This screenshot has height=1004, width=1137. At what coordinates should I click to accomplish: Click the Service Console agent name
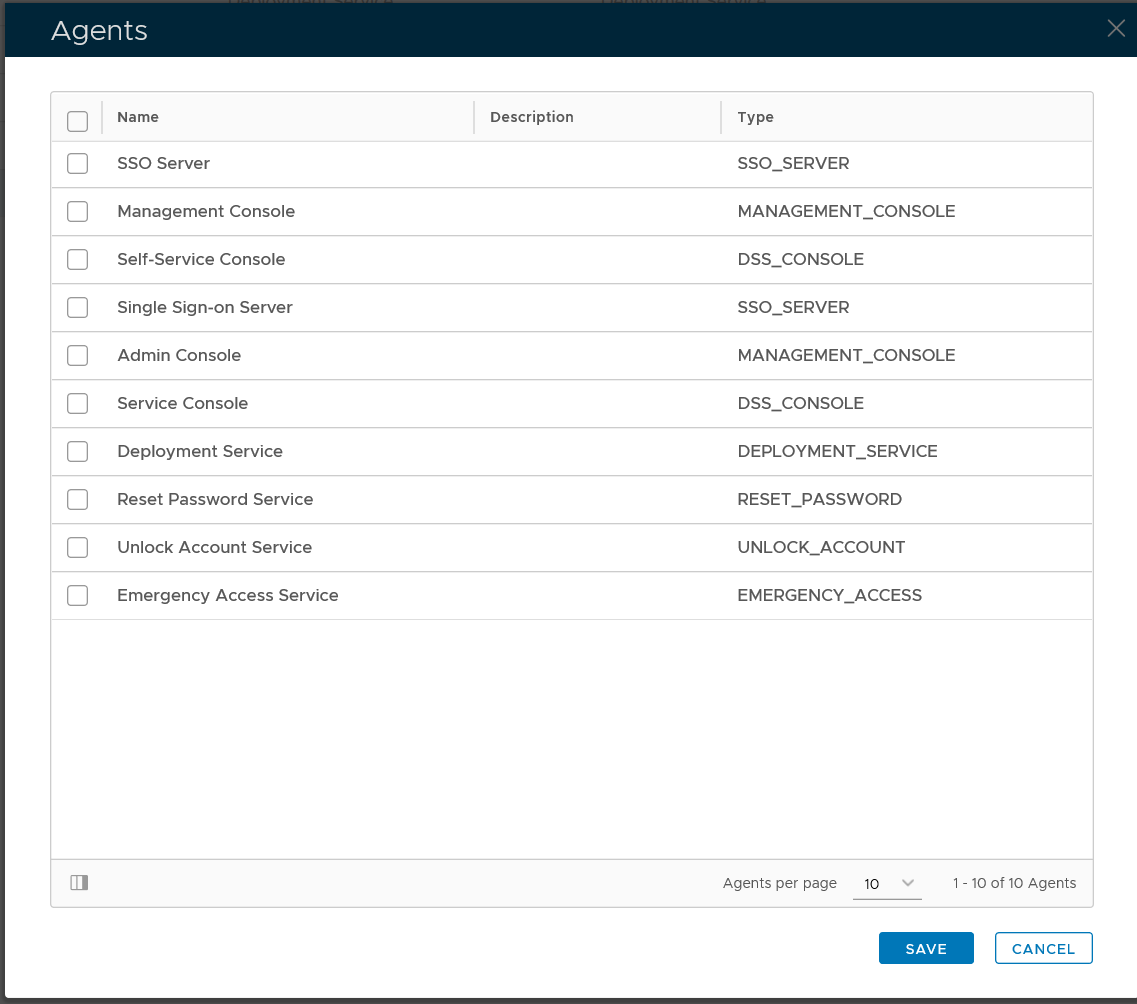(x=182, y=403)
